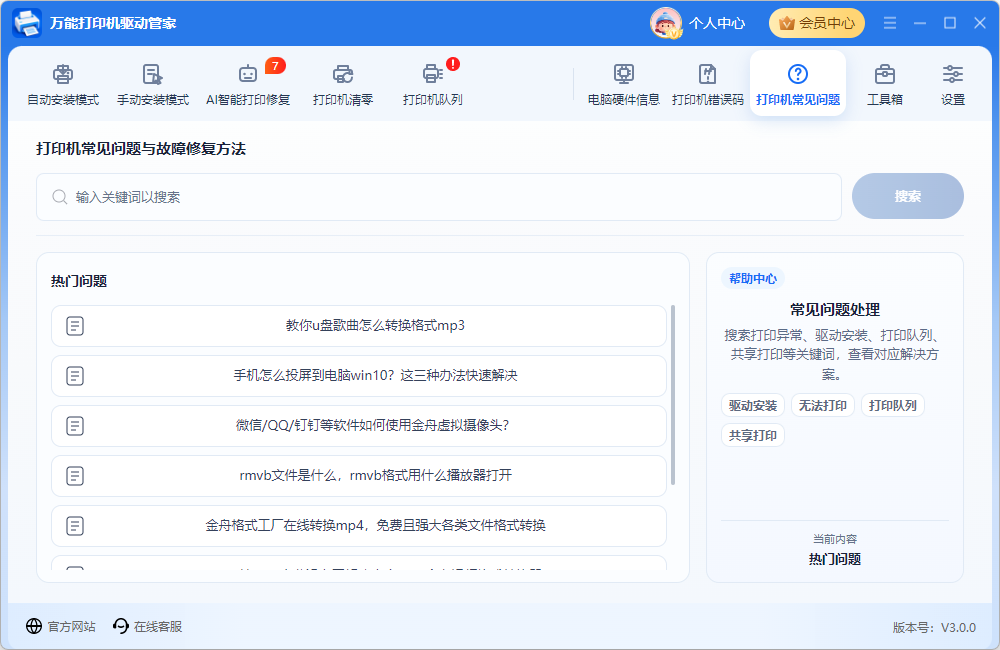Open 在线客服 (online support) link
The image size is (1000, 650).
[158, 626]
